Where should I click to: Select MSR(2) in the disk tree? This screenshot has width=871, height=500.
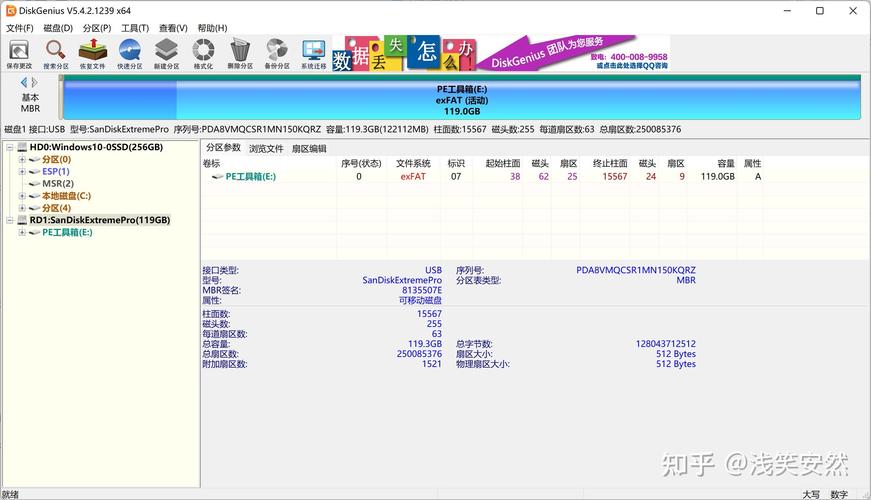point(58,184)
